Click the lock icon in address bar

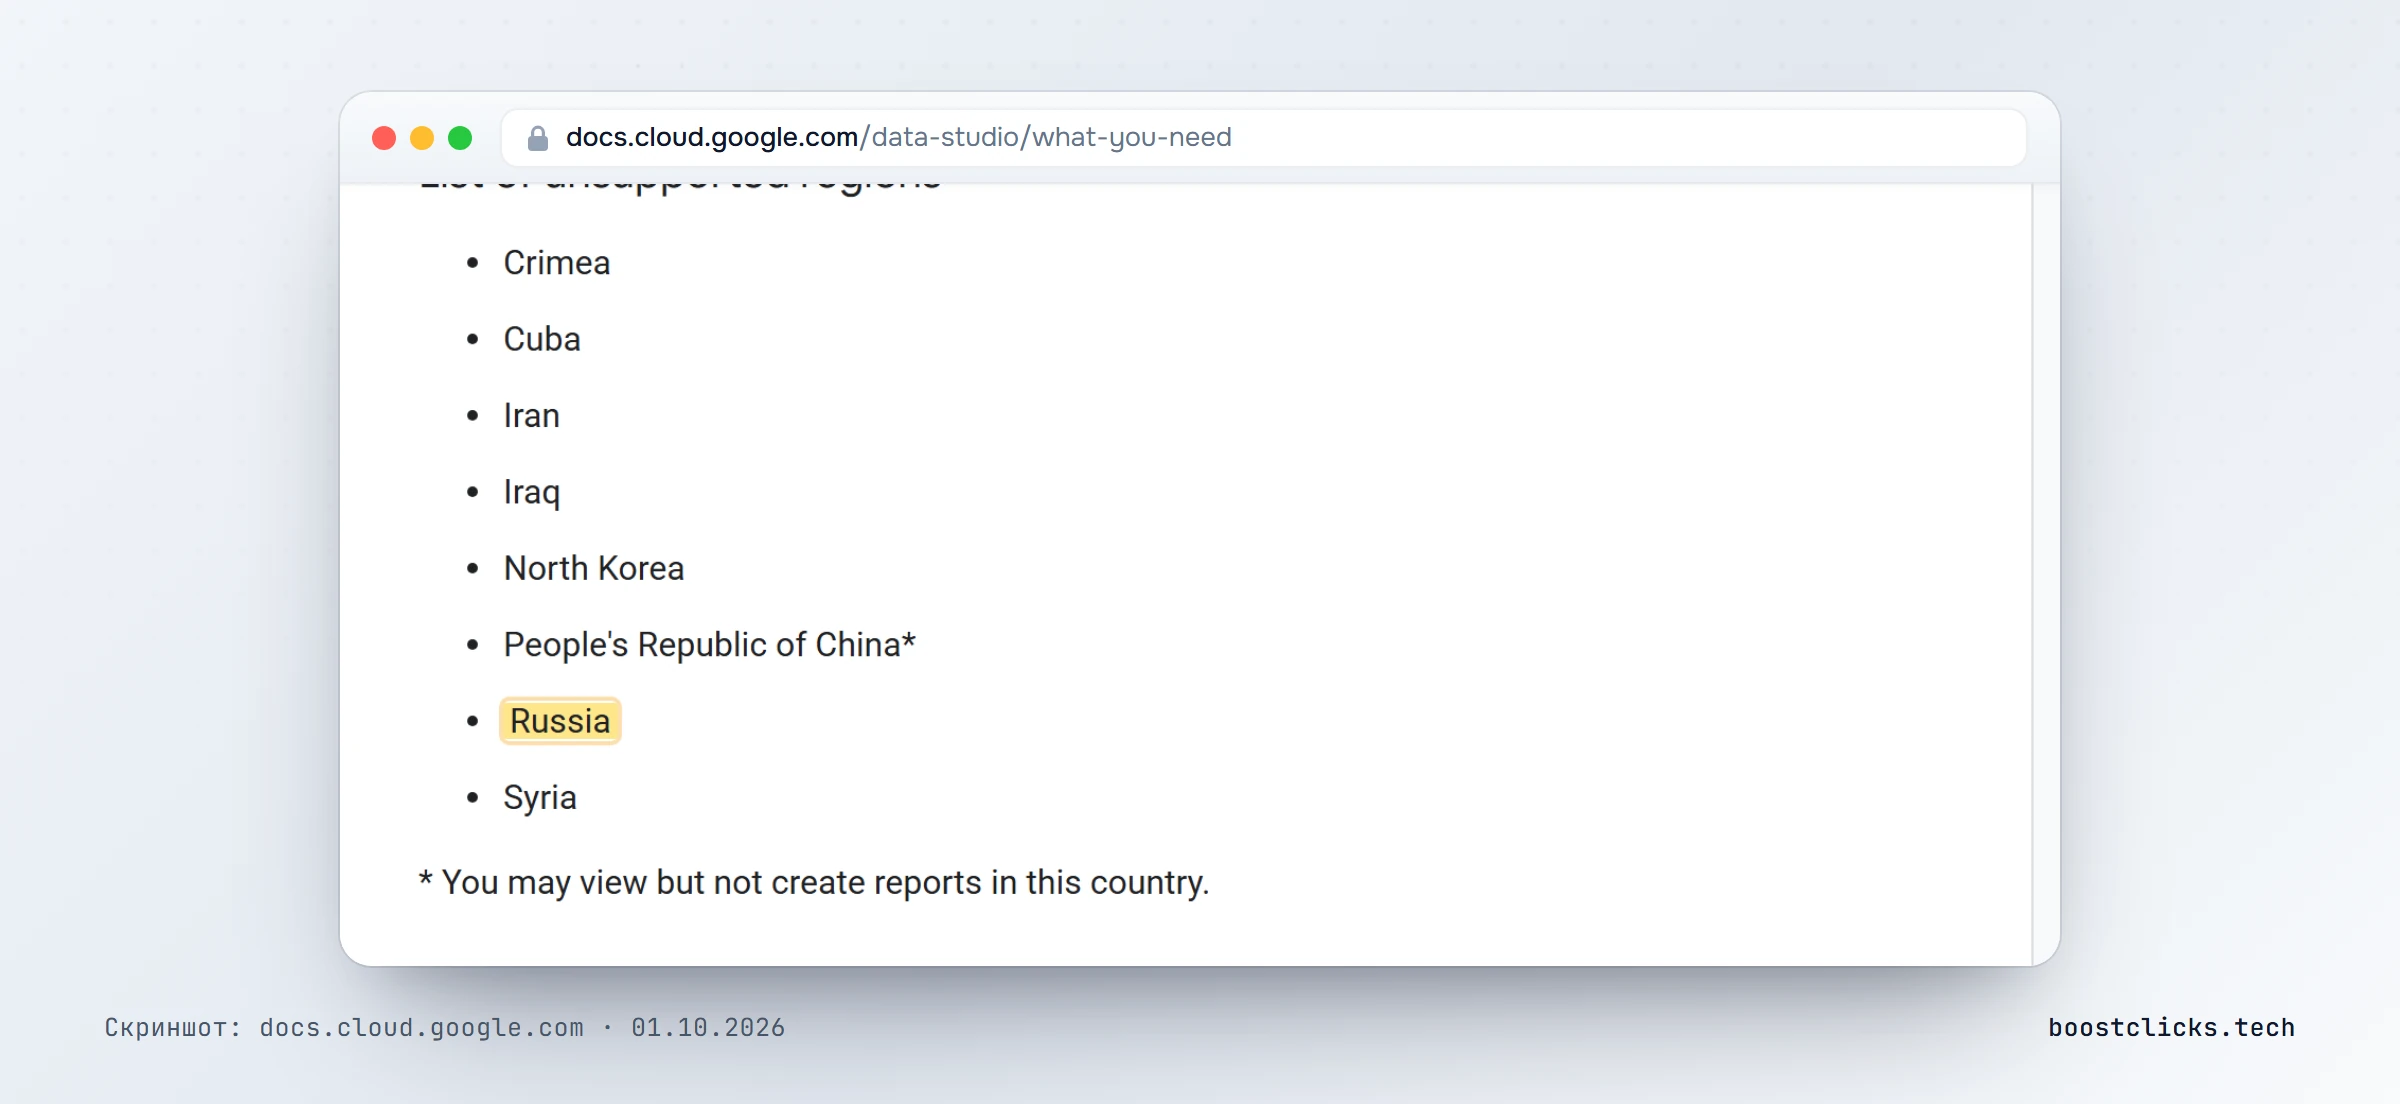(538, 138)
